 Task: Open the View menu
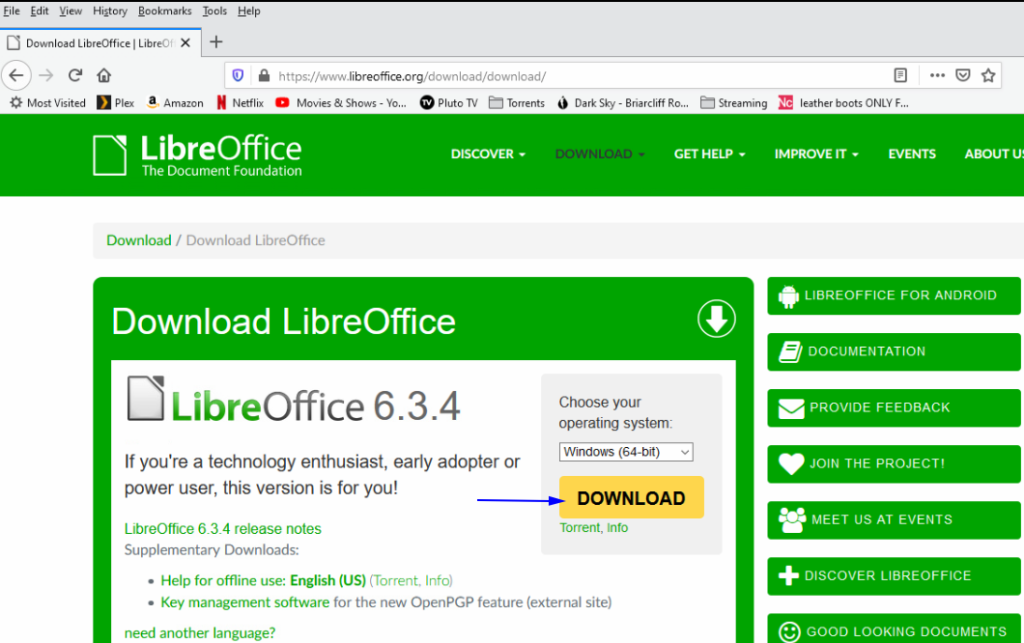[x=71, y=11]
